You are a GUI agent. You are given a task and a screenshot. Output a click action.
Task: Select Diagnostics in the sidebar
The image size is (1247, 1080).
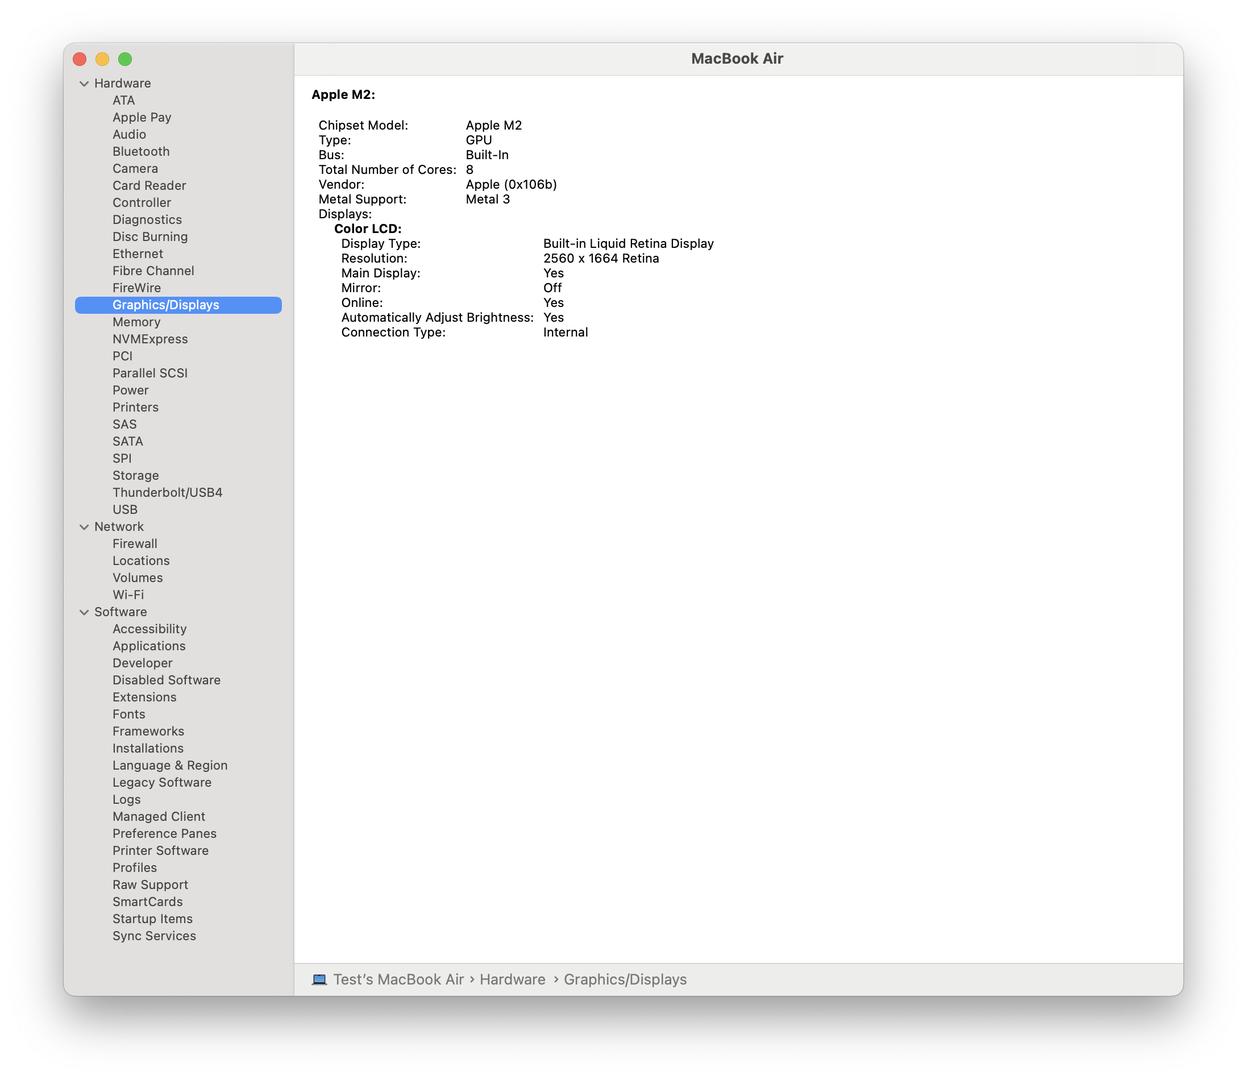[147, 220]
